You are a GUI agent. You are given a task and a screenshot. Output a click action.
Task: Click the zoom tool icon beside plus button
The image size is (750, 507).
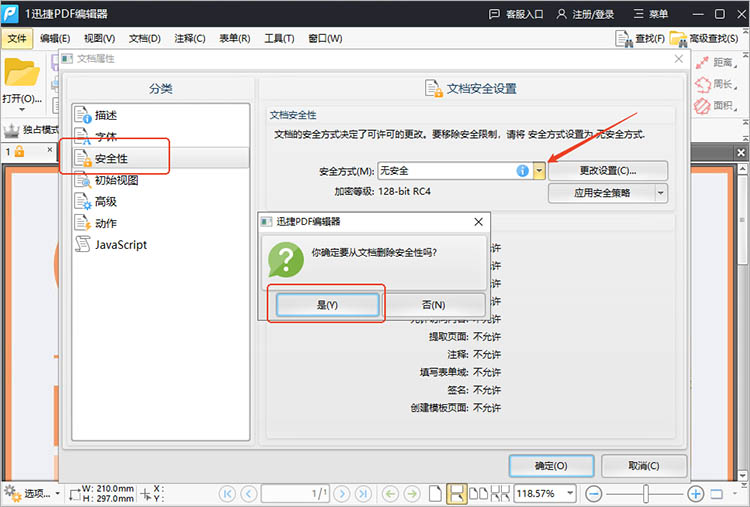click(717, 493)
